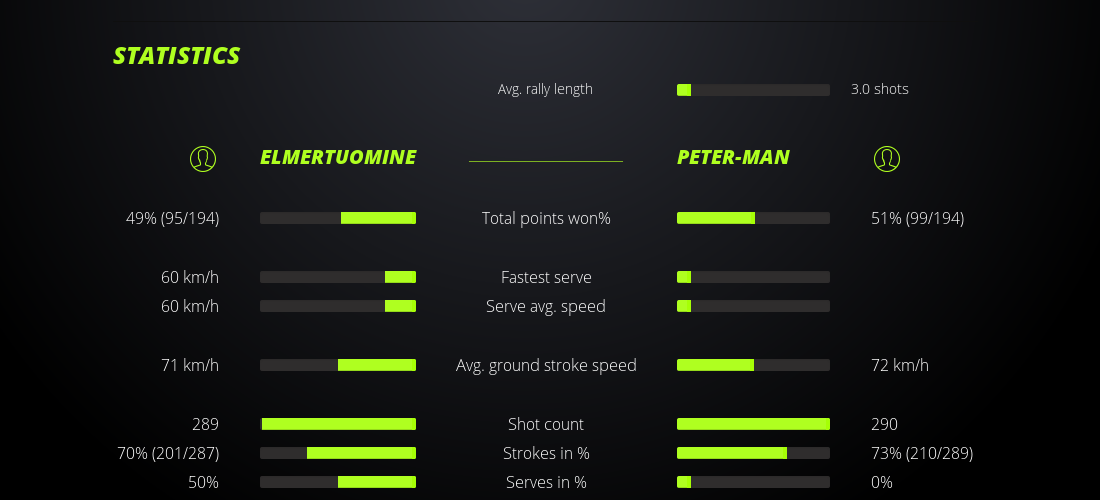Select the 'Fastest serve' label
This screenshot has height=500, width=1100.
coord(546,277)
